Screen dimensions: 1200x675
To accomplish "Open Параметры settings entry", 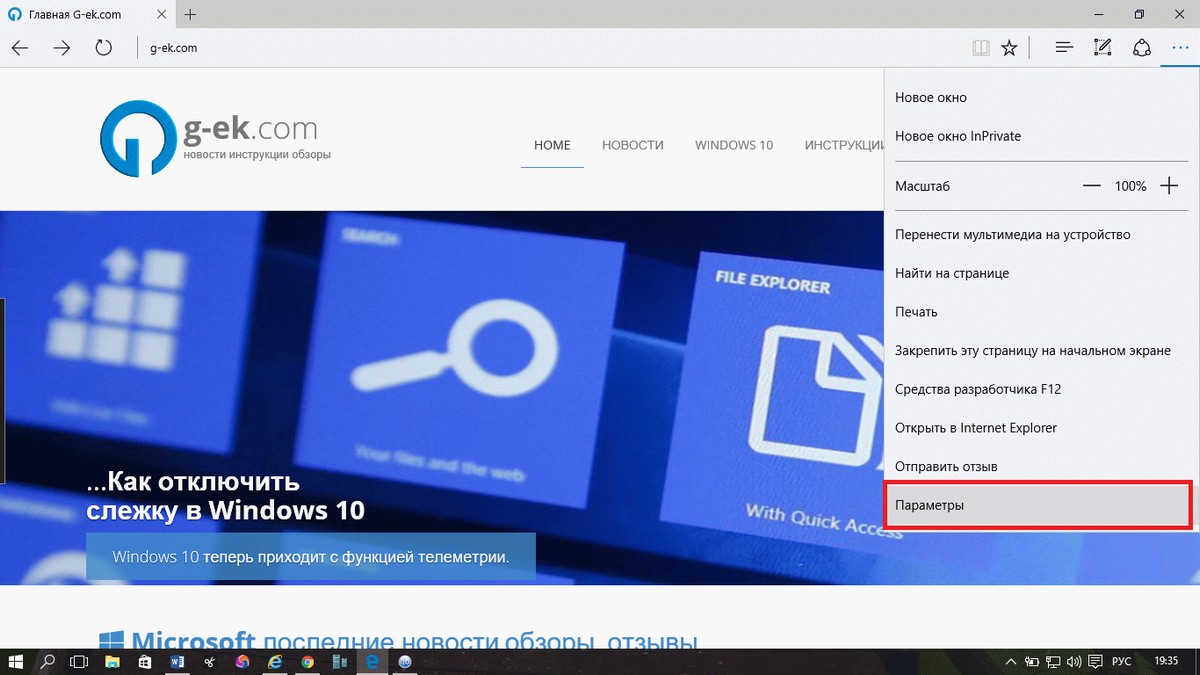I will pyautogui.click(x=1039, y=505).
